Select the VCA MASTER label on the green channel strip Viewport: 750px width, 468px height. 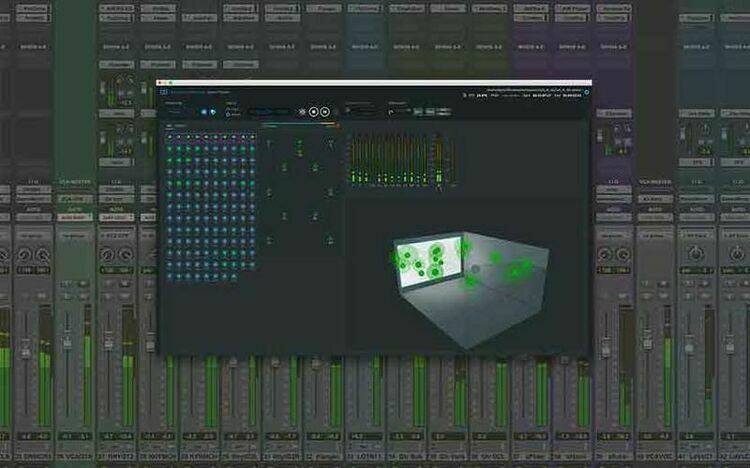coord(75,182)
